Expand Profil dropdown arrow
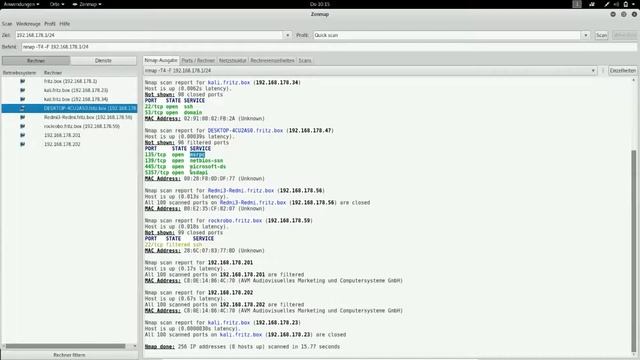 pos(586,35)
